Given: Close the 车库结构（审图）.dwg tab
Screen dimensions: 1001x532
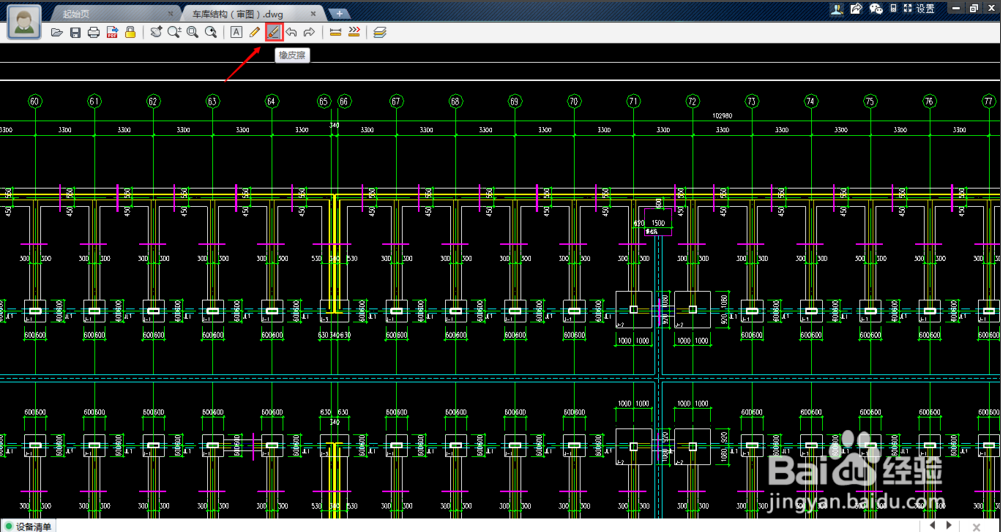Looking at the screenshot, I should coord(314,13).
